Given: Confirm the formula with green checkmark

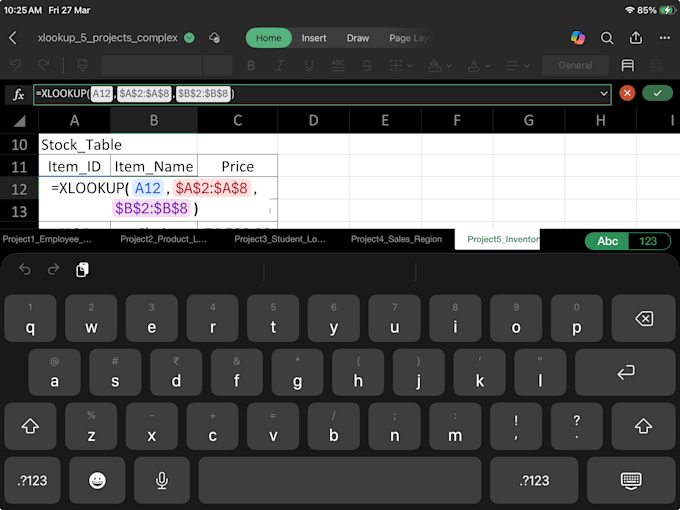Looking at the screenshot, I should point(657,93).
